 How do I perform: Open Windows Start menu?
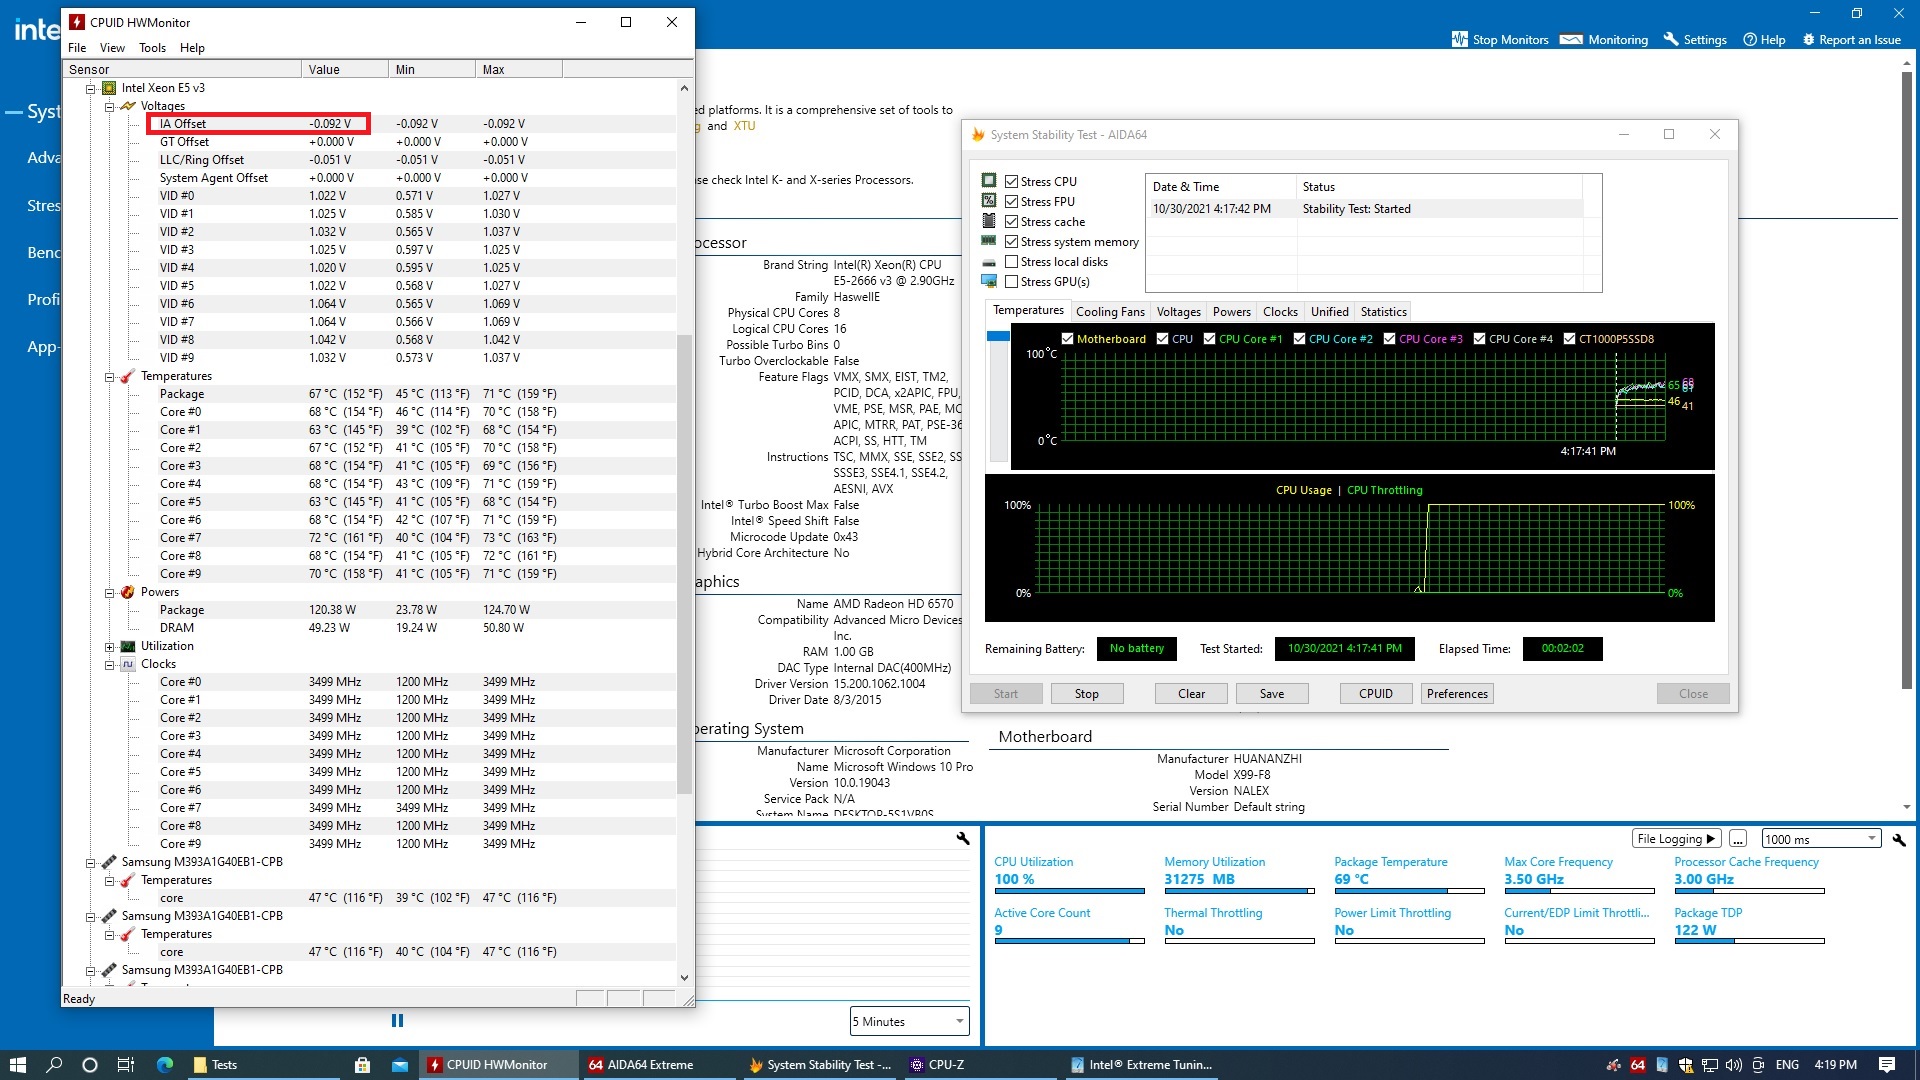click(17, 1065)
